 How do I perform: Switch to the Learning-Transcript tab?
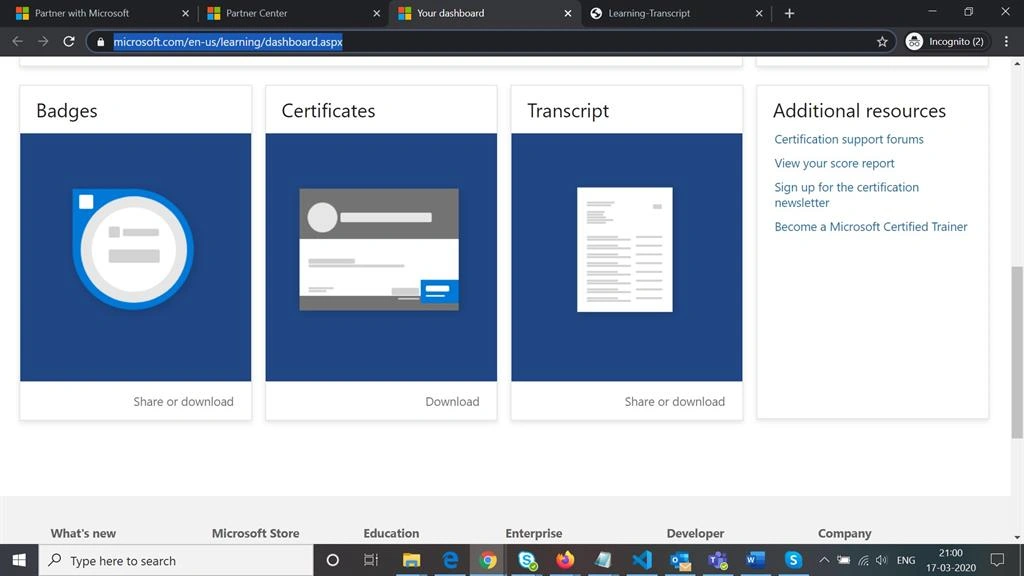click(676, 13)
